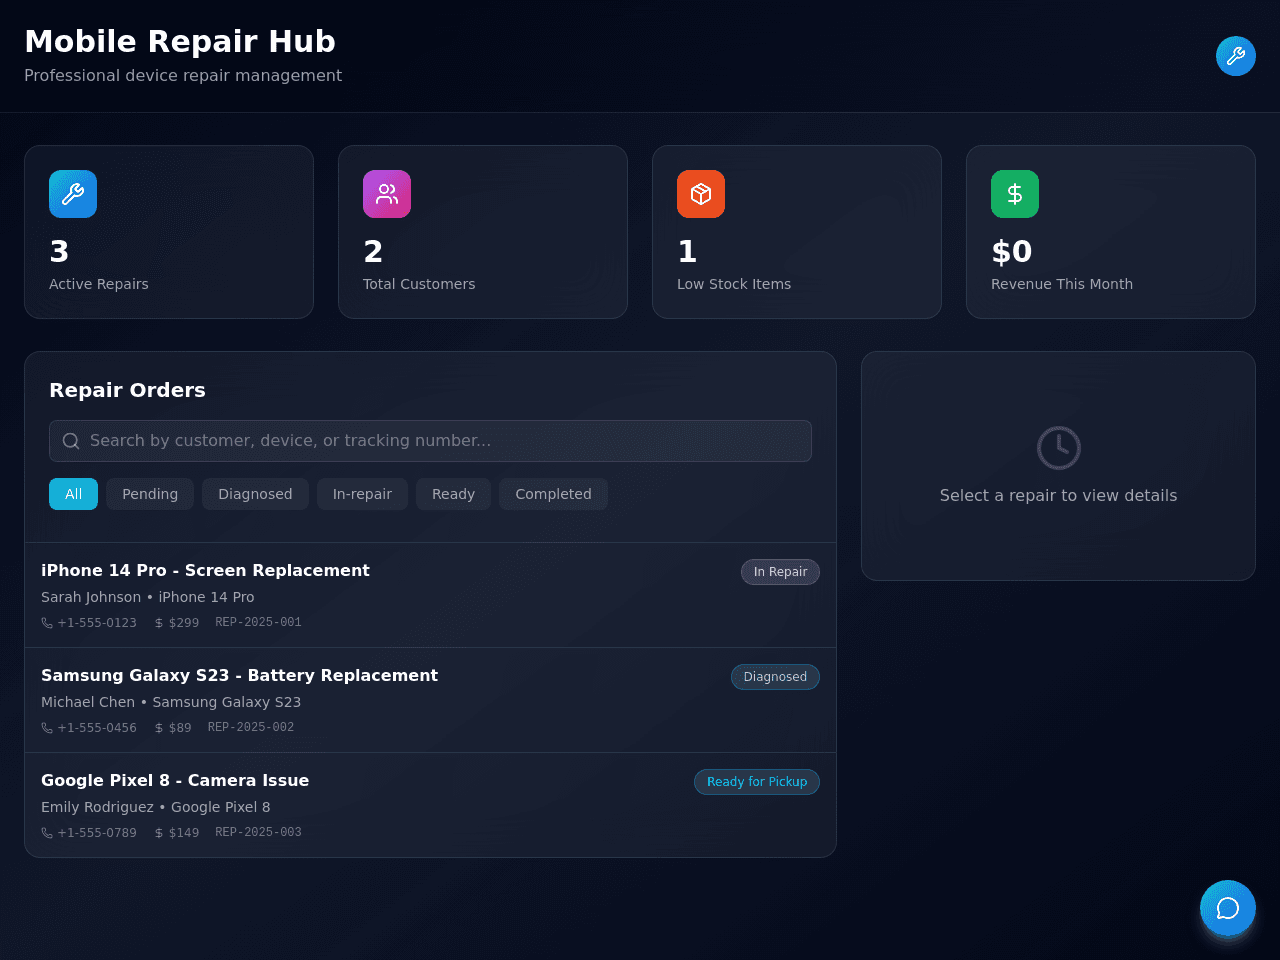Open Google Pixel 8 Camera Issue order
The image size is (1280, 960).
click(x=430, y=805)
